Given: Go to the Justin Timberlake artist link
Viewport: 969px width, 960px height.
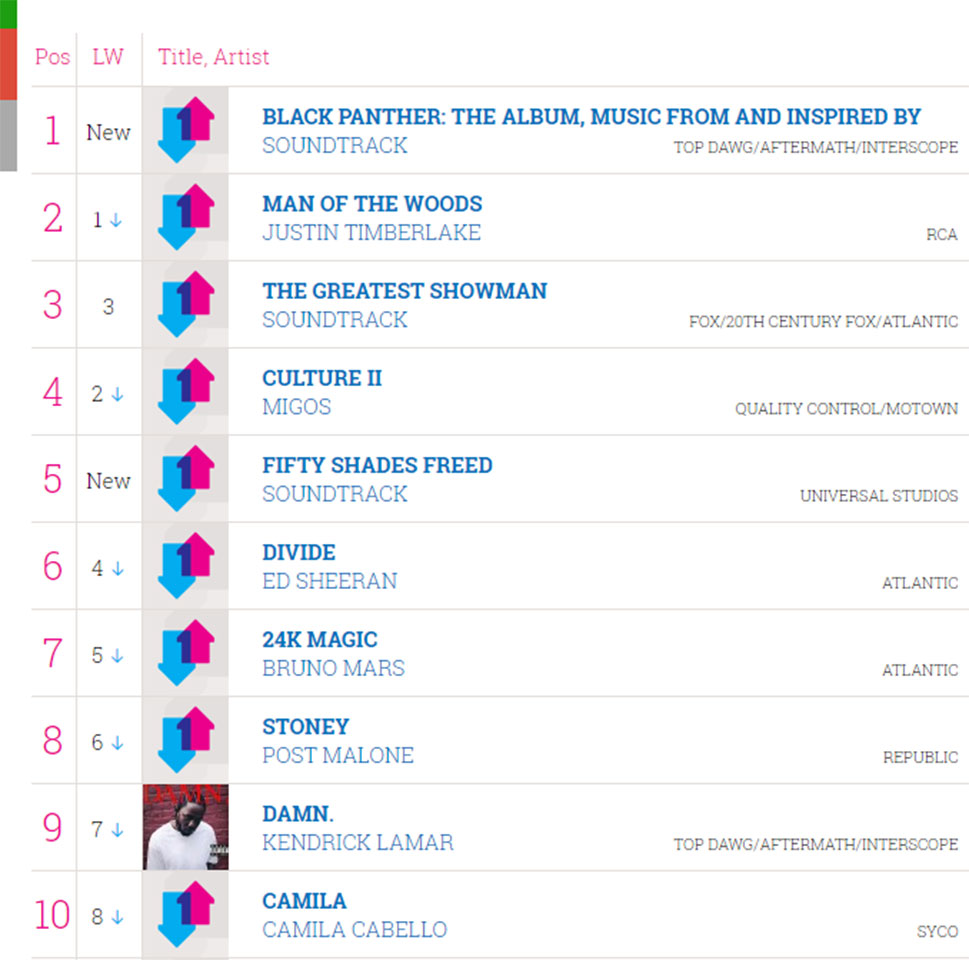Looking at the screenshot, I should 371,232.
